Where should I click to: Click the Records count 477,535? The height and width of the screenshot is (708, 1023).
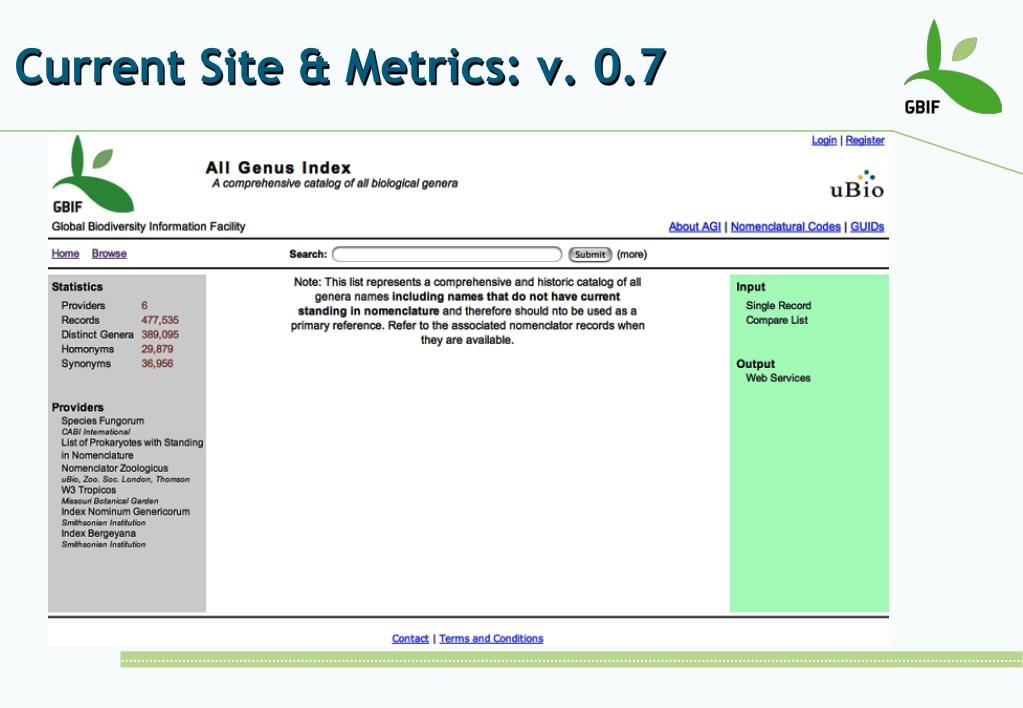[x=160, y=320]
